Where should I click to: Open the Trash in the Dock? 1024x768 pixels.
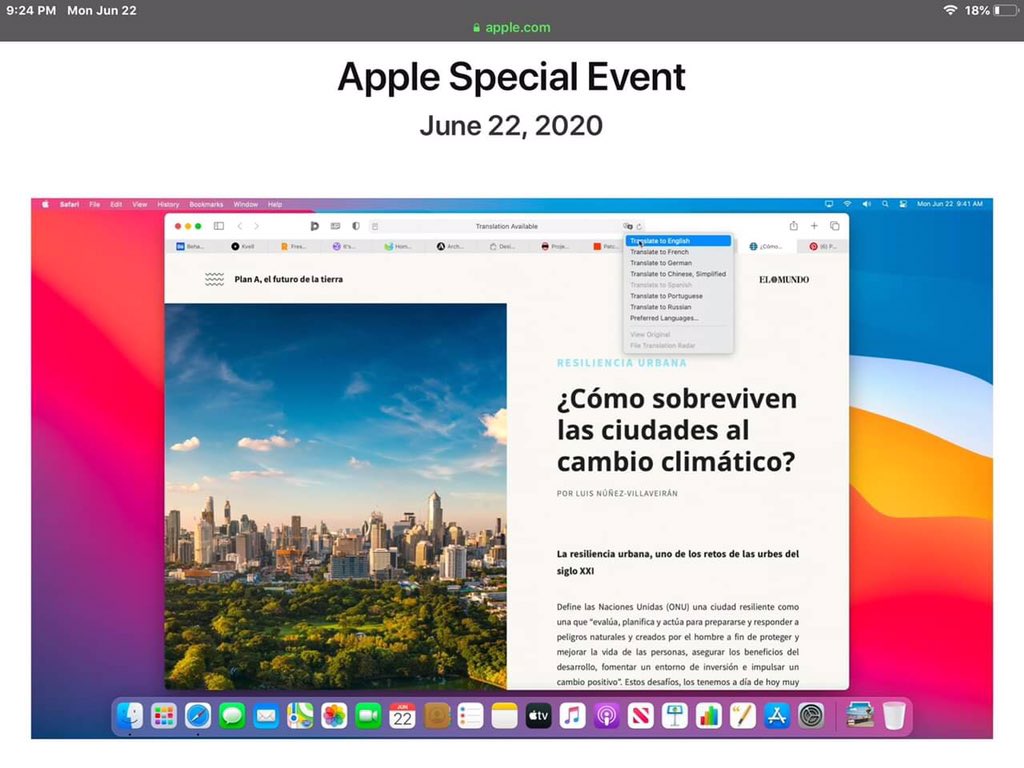click(x=894, y=716)
